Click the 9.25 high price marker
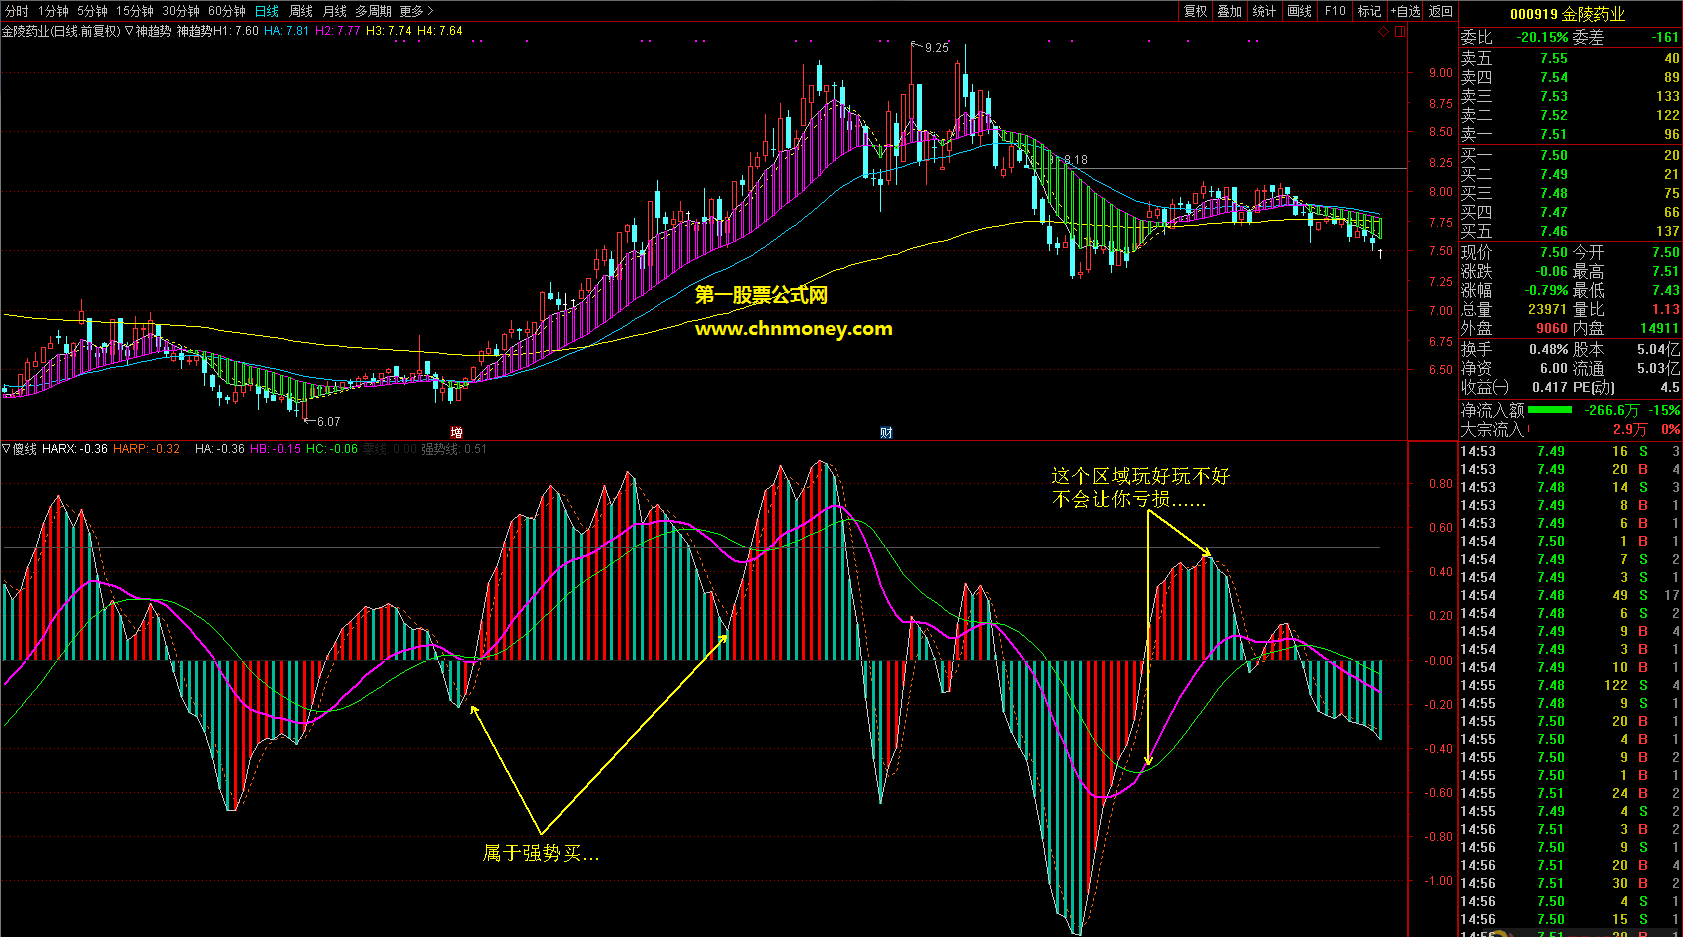This screenshot has height=937, width=1683. coord(931,47)
